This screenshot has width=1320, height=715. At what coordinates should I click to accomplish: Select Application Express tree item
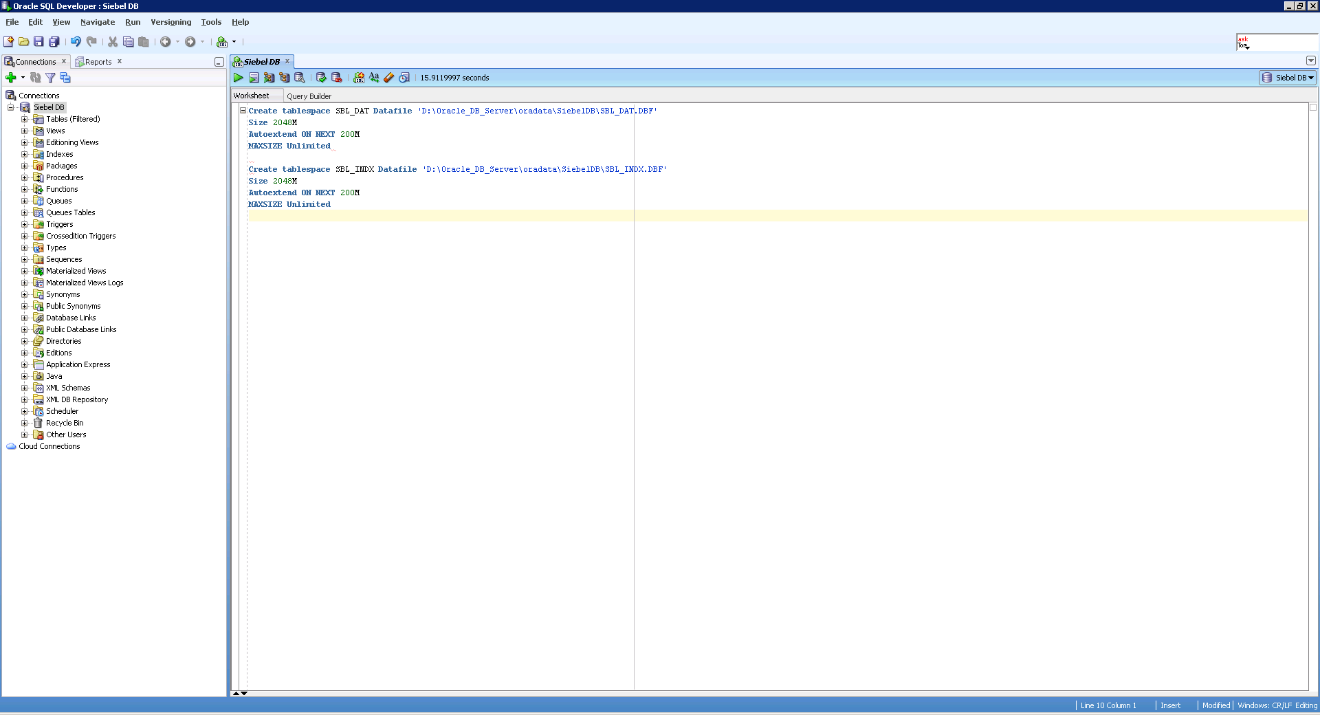[78, 364]
